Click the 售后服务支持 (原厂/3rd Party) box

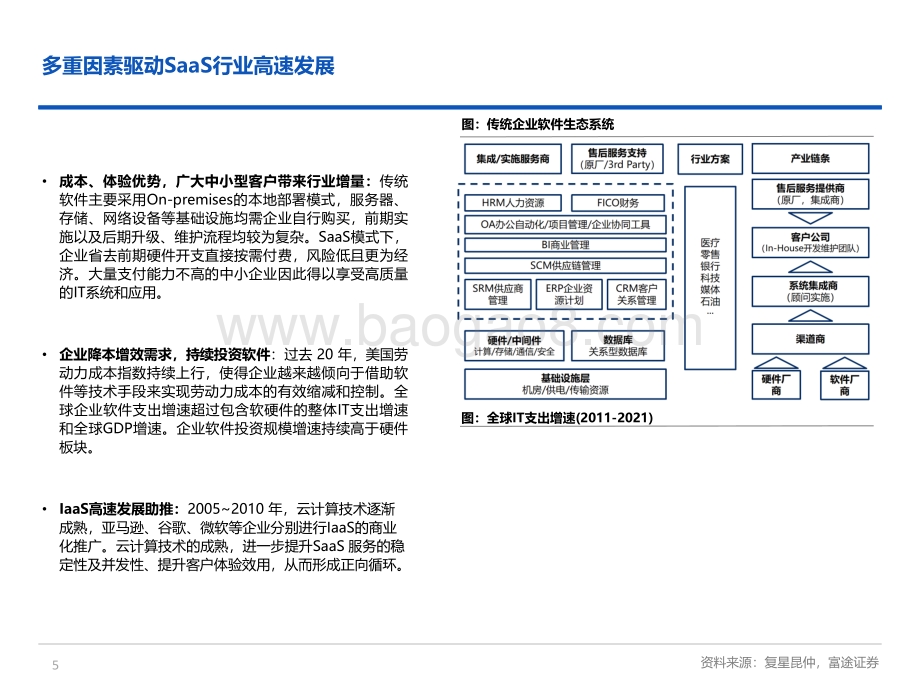617,159
